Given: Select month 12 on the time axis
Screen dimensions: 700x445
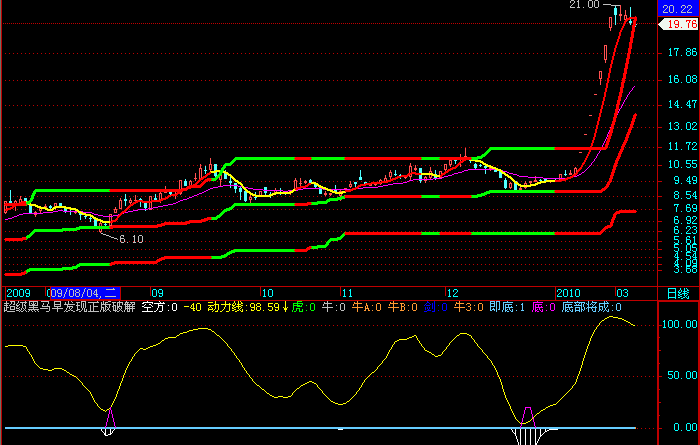Looking at the screenshot, I should tap(453, 293).
